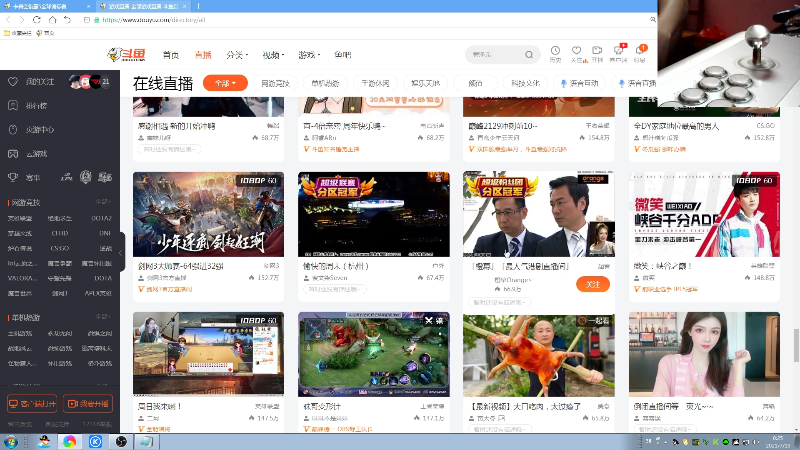The image size is (800, 450).
Task: Open 微笑 峡谷千分ADC stream thumbnail
Action: pyautogui.click(x=705, y=214)
